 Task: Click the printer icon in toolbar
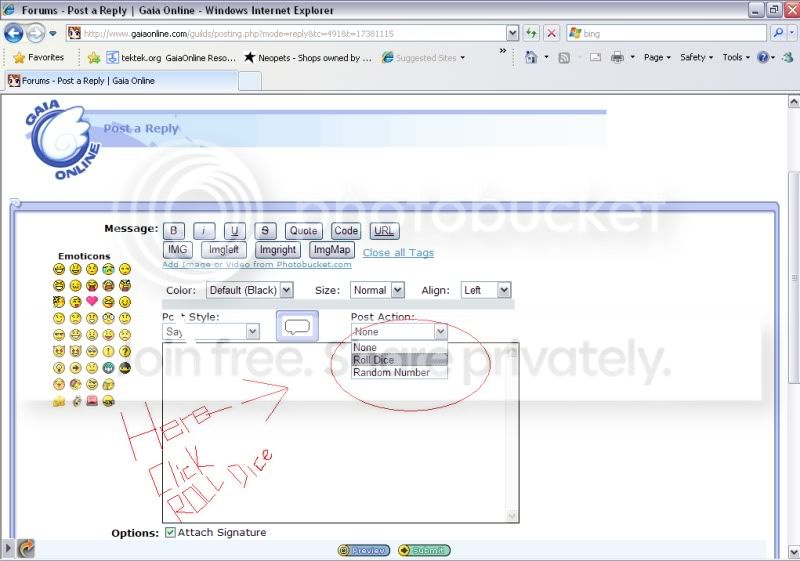[x=617, y=57]
